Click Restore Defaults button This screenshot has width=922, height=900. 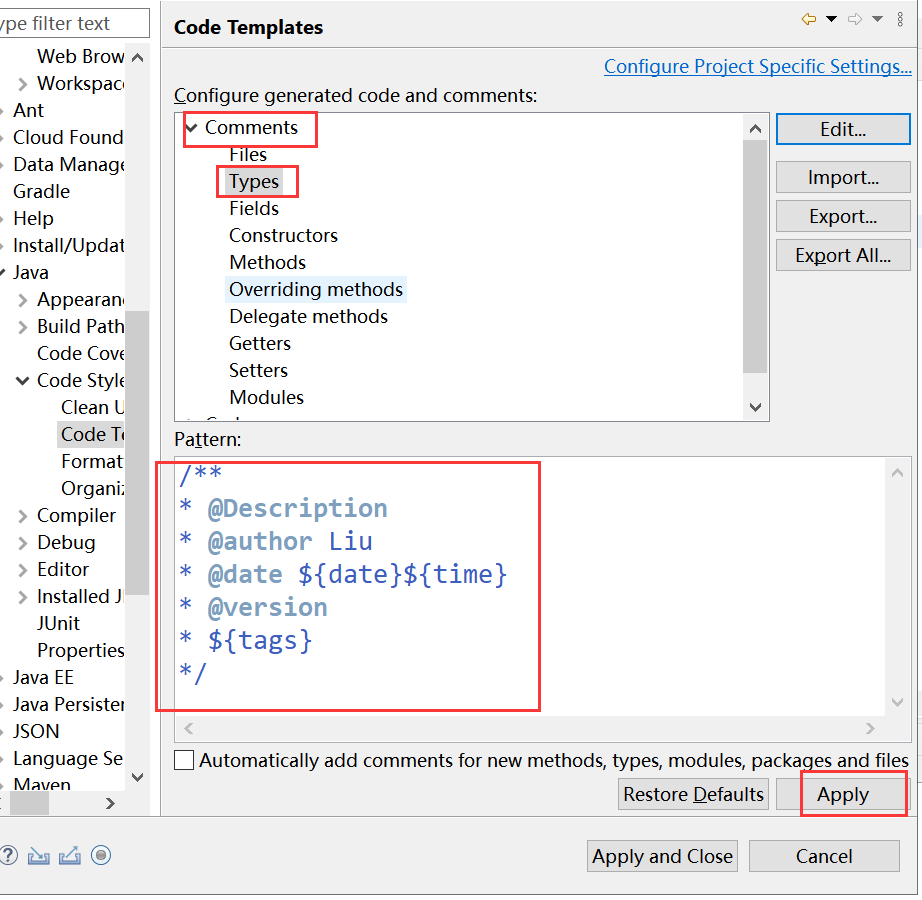693,794
